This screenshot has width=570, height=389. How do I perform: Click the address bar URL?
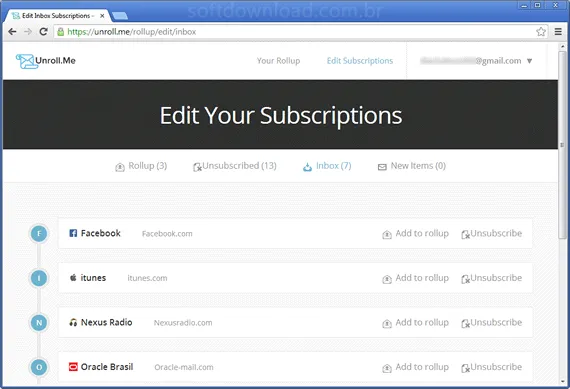132,32
